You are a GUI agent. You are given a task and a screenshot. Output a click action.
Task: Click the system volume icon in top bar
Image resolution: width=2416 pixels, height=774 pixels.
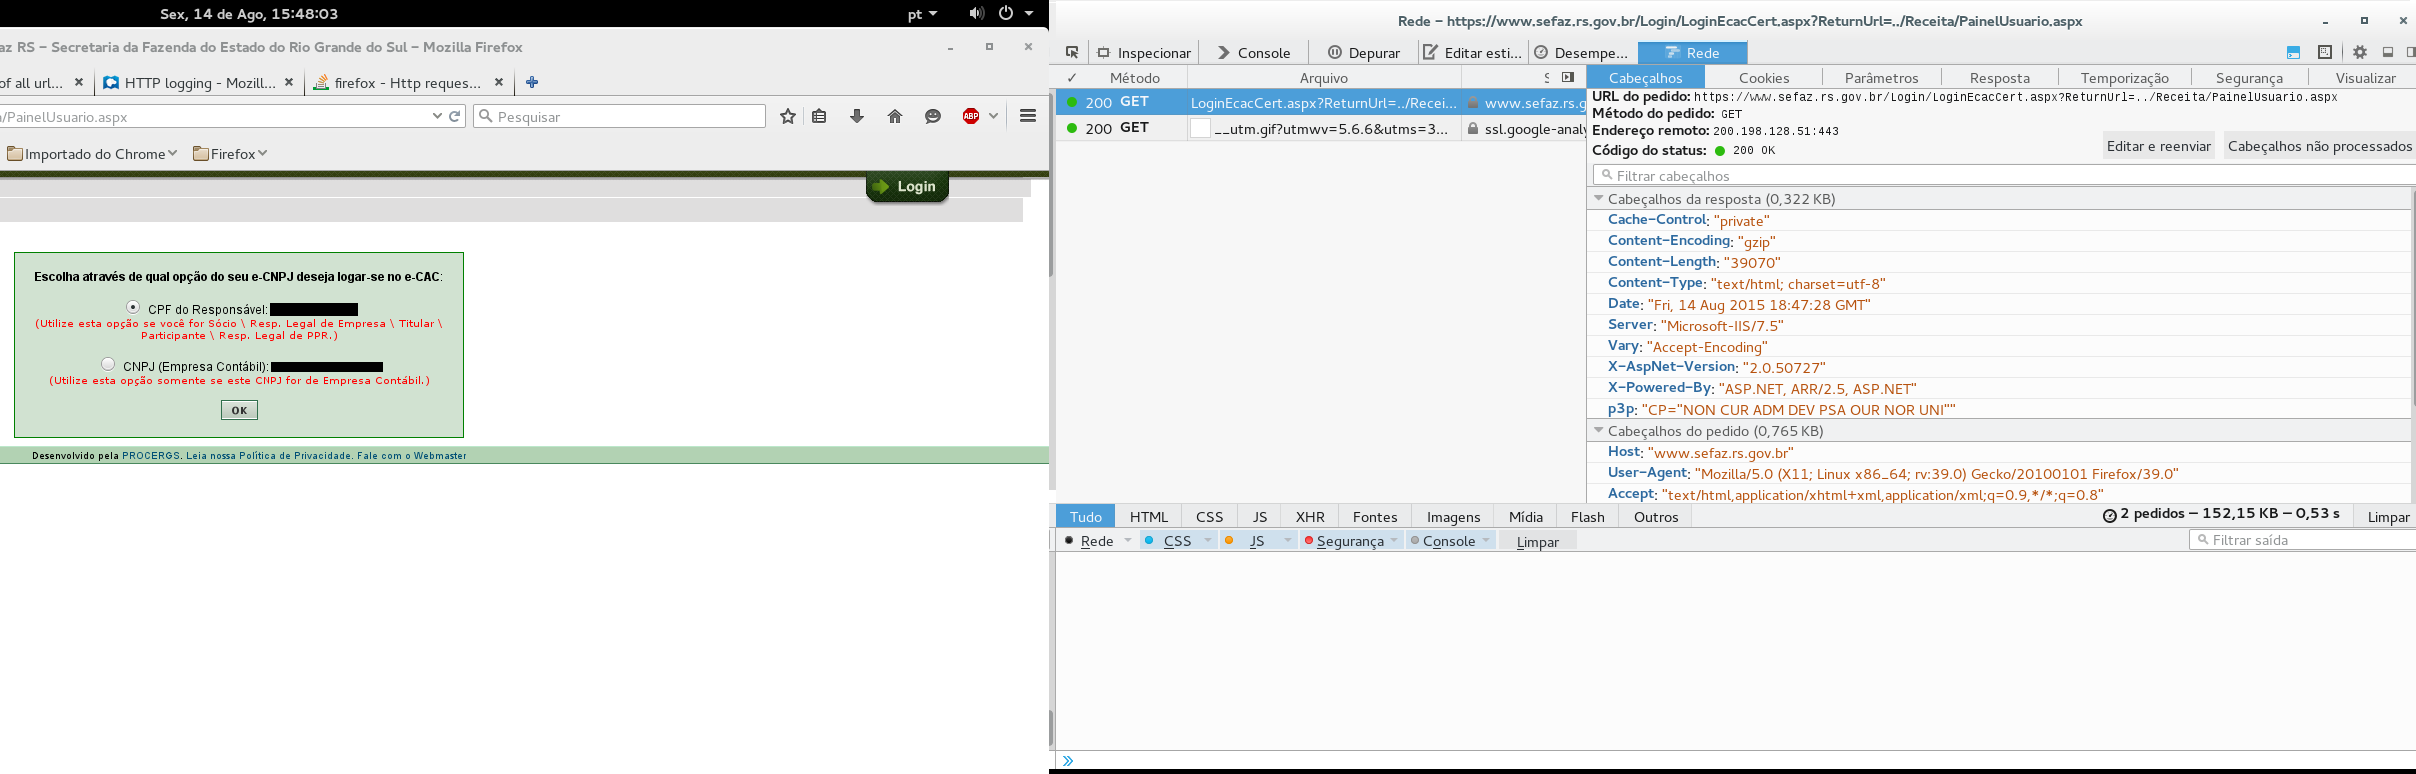[976, 14]
